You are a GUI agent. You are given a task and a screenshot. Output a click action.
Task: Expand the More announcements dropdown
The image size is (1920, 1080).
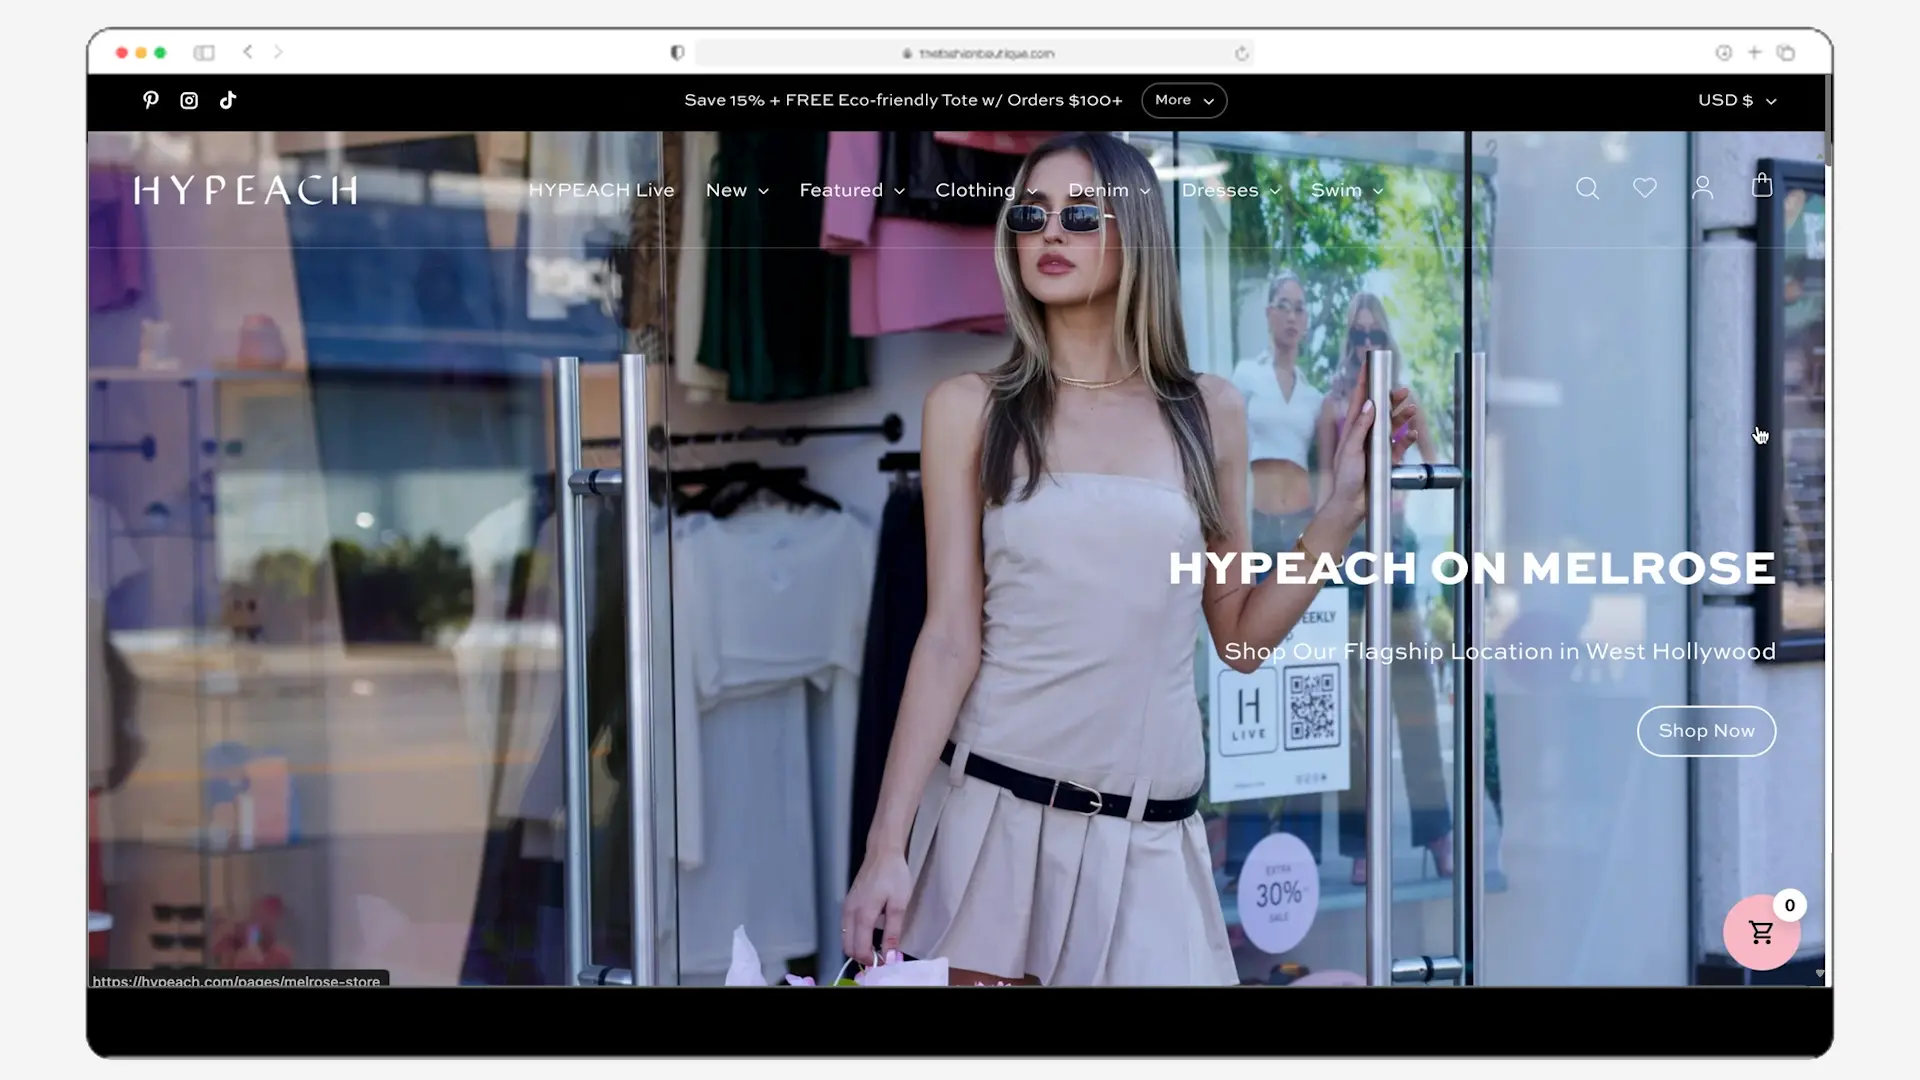[1184, 101]
